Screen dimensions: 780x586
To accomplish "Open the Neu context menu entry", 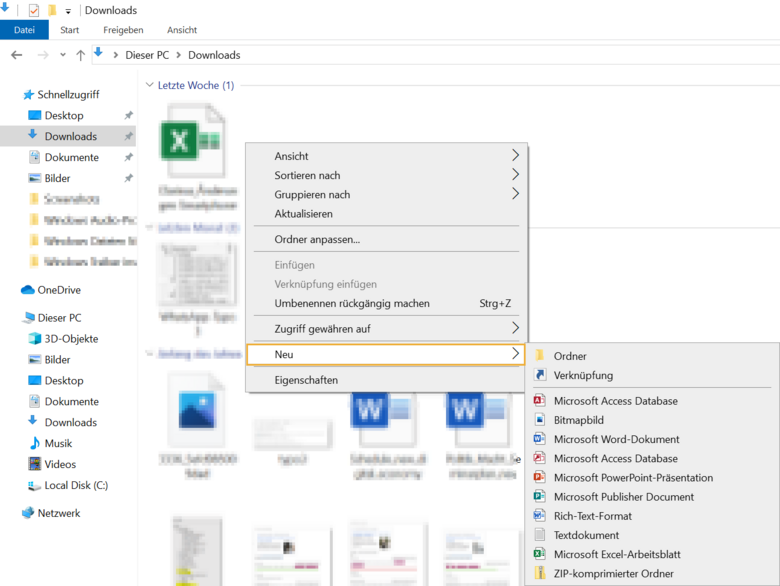I will click(386, 354).
